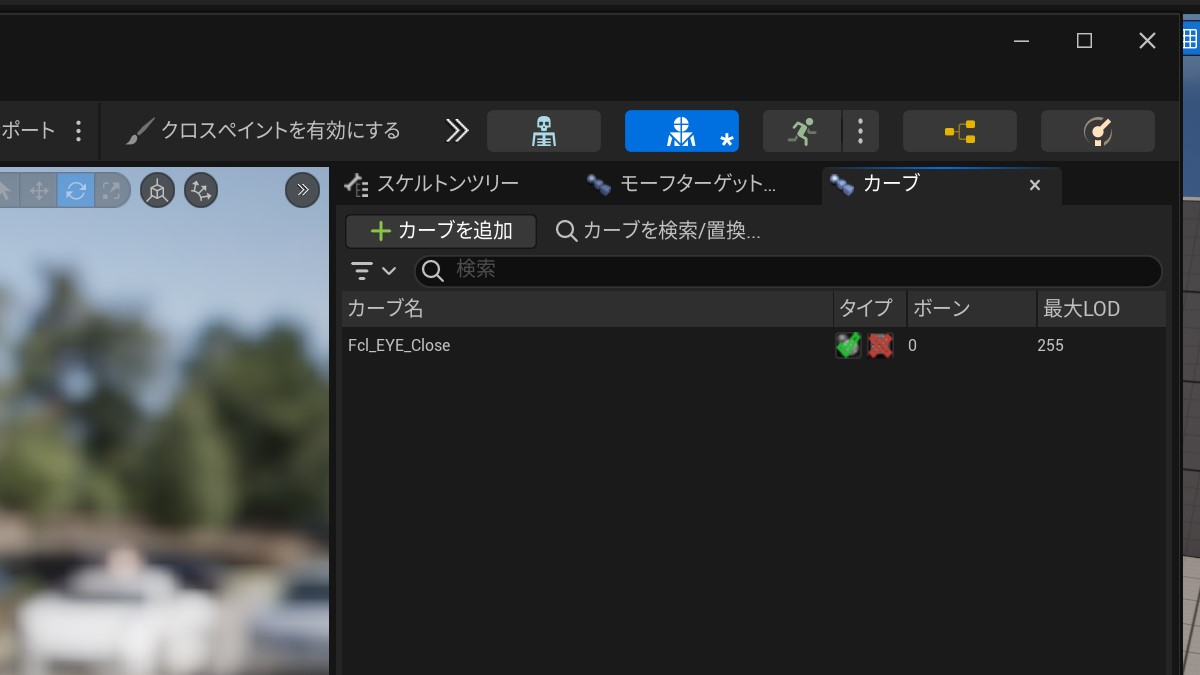Open the curve filter dropdown
The width and height of the screenshot is (1200, 675).
point(373,270)
